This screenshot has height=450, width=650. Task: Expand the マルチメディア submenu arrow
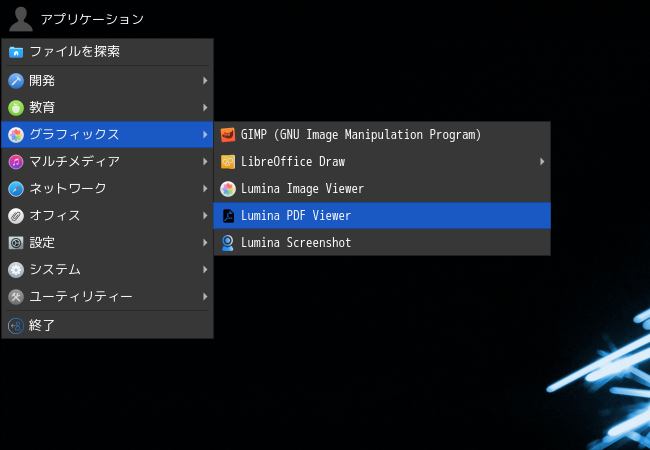205,162
